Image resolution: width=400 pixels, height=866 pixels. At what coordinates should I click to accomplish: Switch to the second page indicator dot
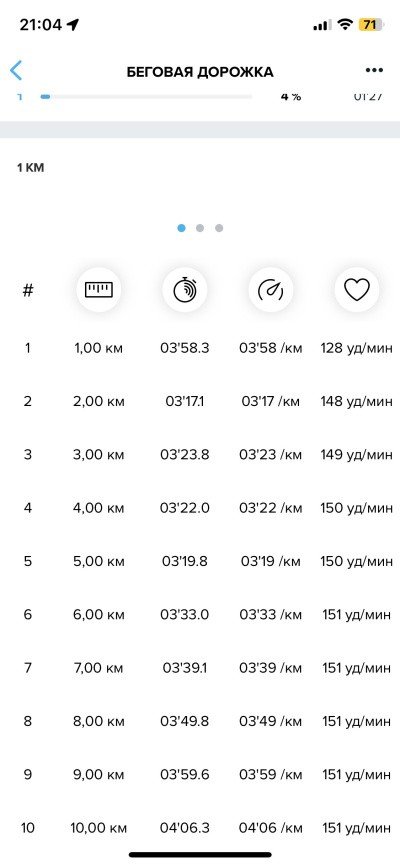coord(200,228)
